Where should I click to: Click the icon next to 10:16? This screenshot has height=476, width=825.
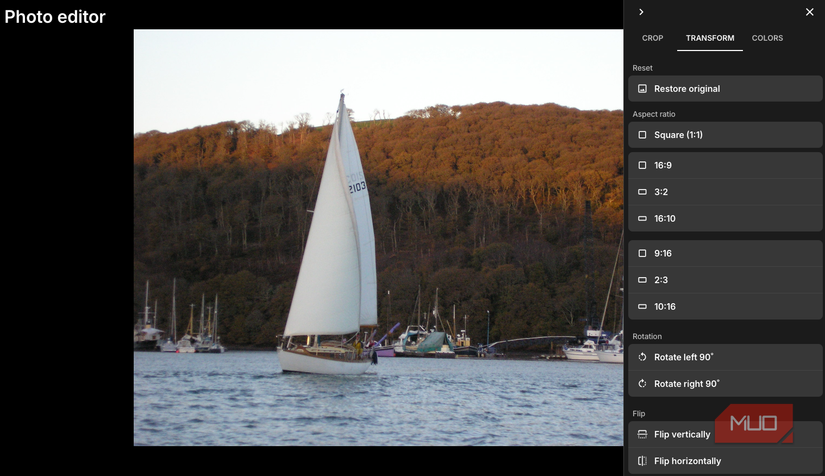tap(642, 307)
